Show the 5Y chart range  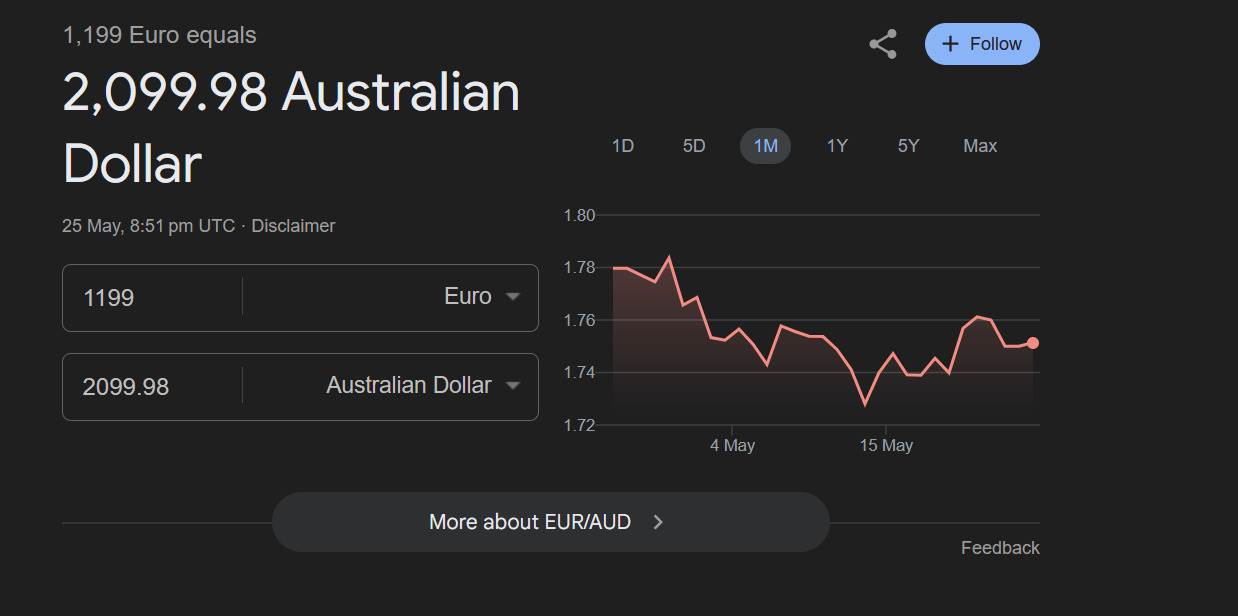pyautogui.click(x=908, y=146)
